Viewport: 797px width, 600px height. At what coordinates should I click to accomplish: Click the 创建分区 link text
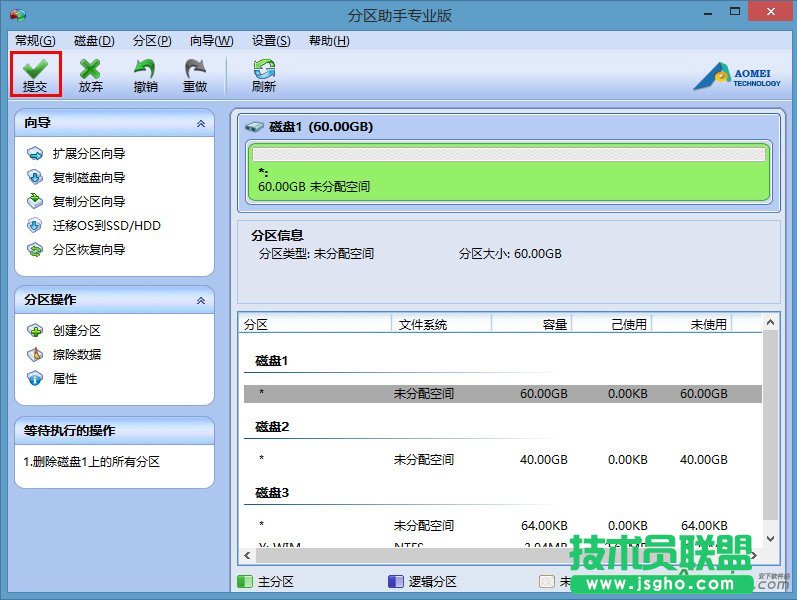77,331
